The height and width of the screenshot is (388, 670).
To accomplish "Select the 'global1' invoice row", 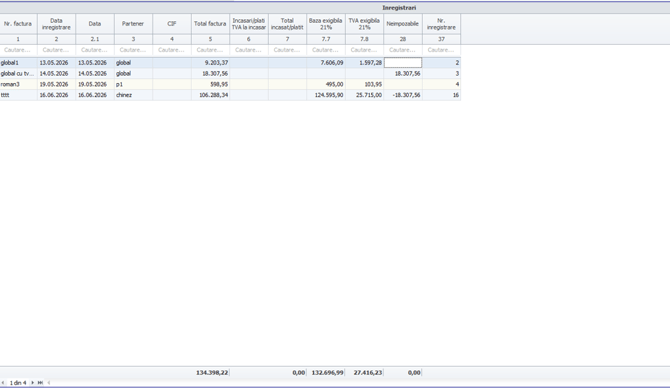I will [230, 63].
